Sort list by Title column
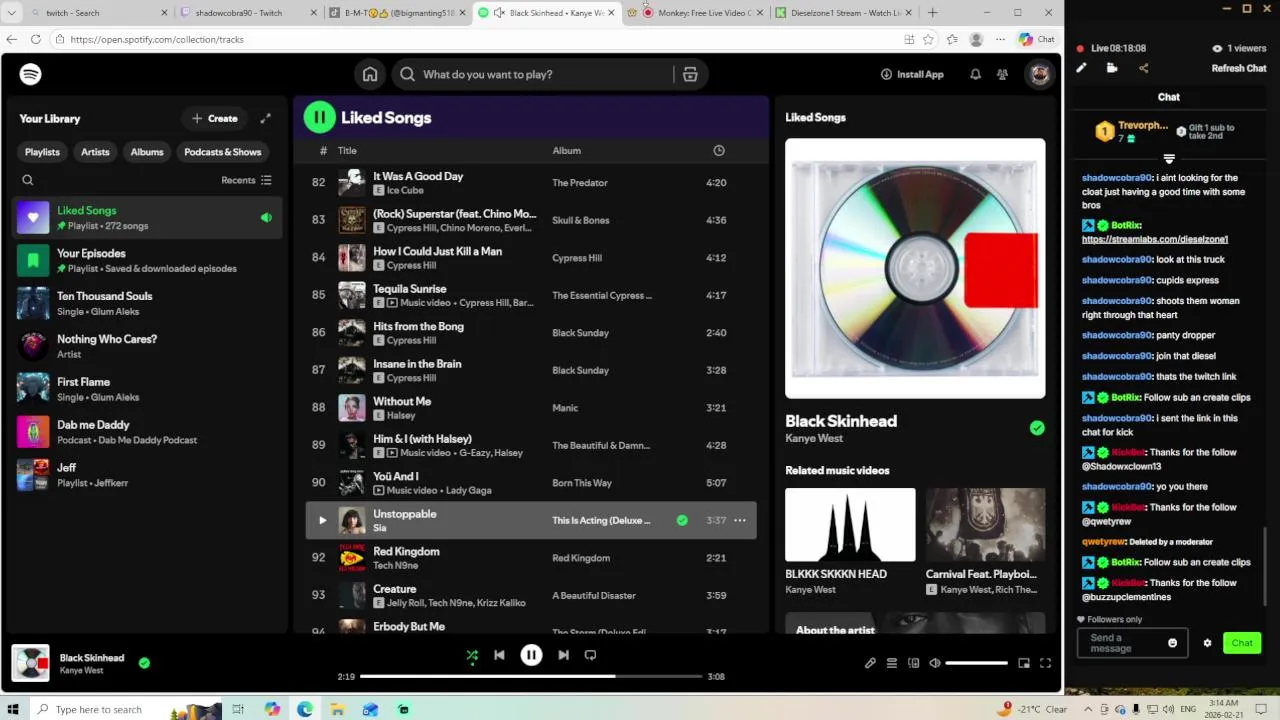The height and width of the screenshot is (720, 1280). 347,150
